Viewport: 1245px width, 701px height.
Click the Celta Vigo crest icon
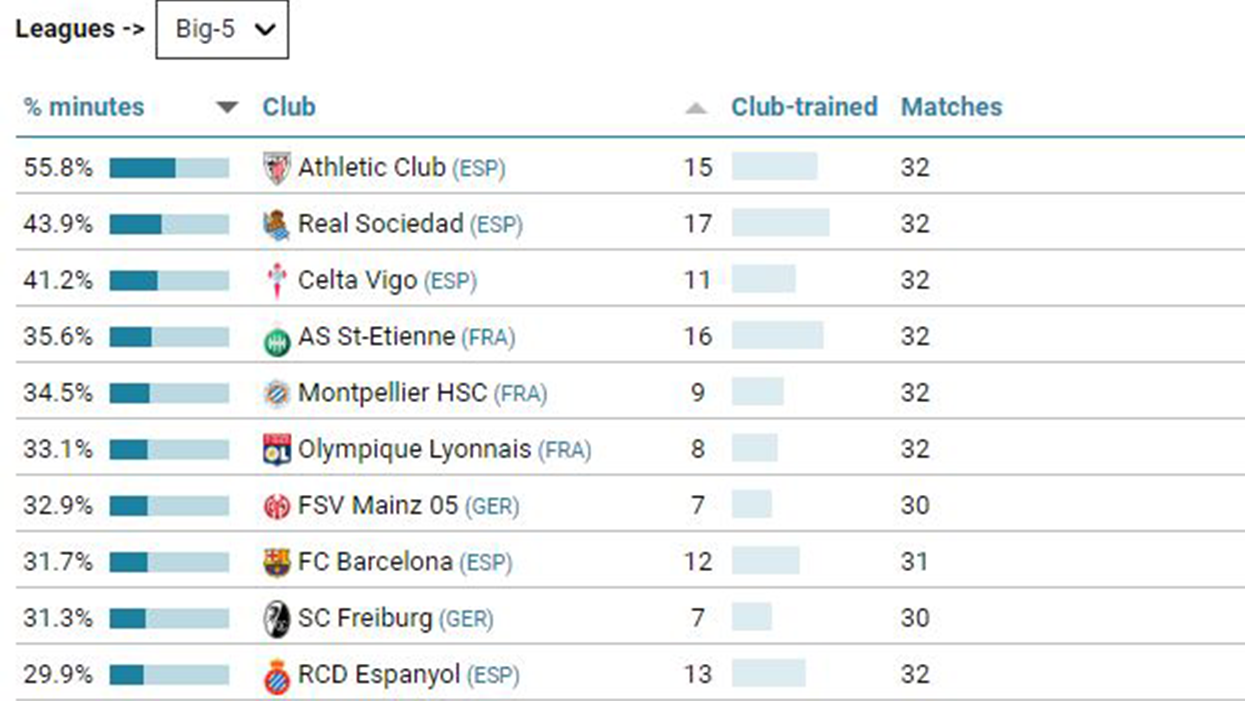coord(276,281)
